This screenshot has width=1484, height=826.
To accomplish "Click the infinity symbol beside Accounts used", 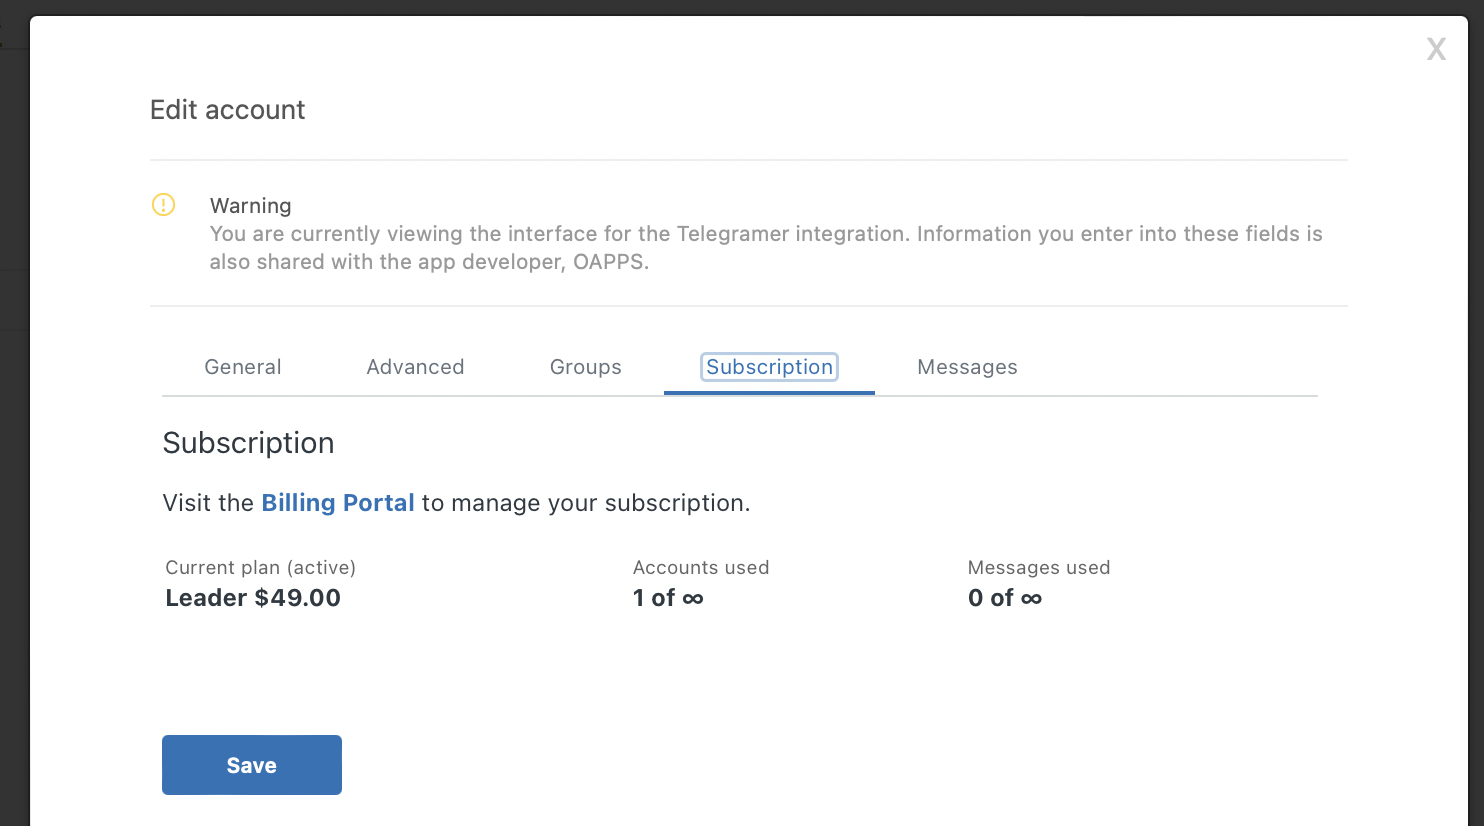I will [x=695, y=597].
